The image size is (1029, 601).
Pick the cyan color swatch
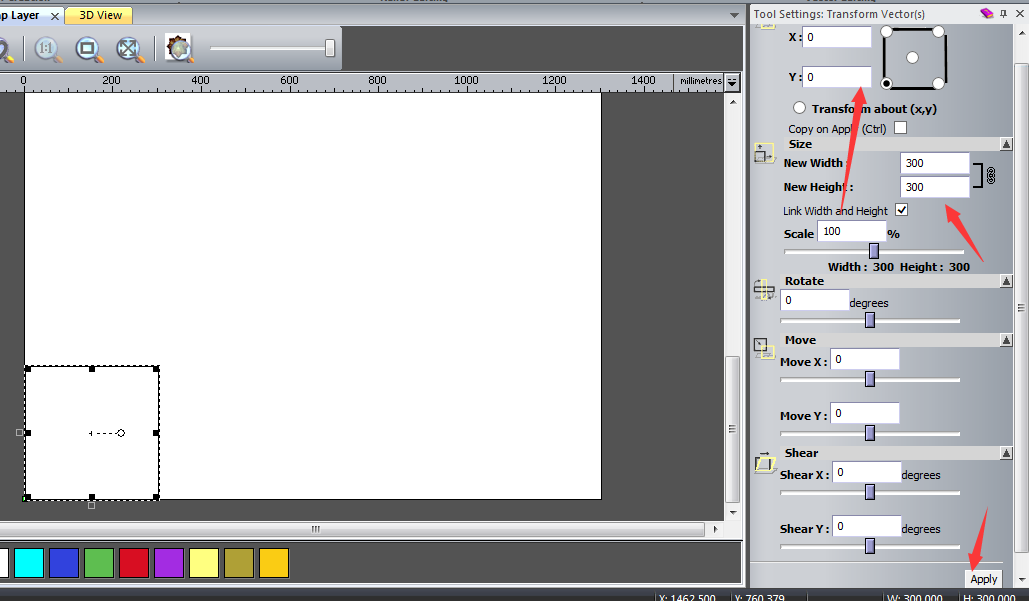pos(28,563)
